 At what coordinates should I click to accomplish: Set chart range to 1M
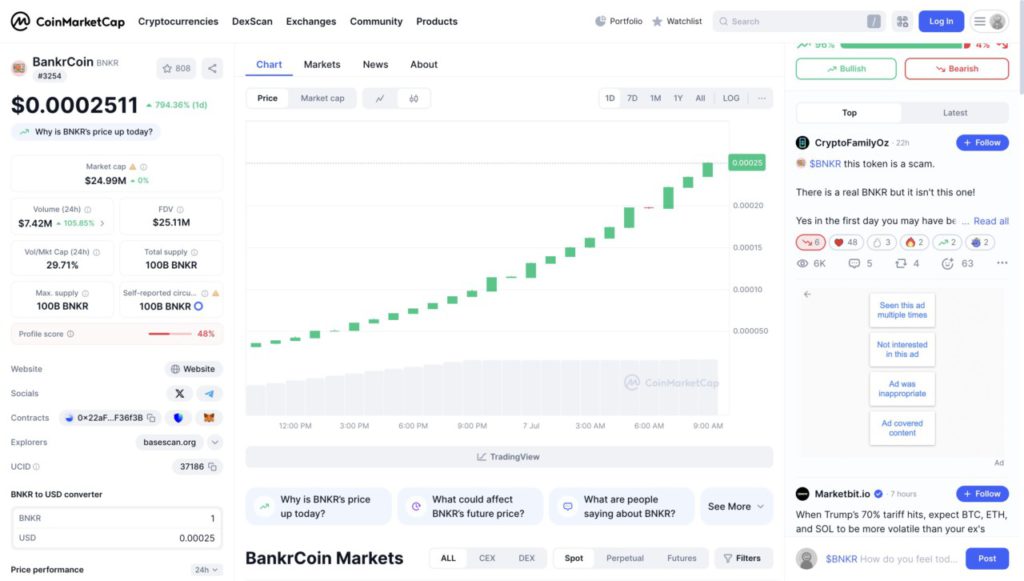[x=656, y=99]
